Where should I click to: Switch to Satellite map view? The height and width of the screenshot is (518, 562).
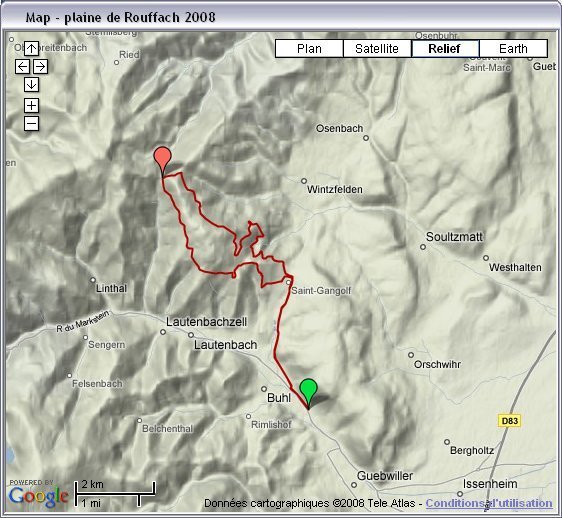[x=377, y=48]
